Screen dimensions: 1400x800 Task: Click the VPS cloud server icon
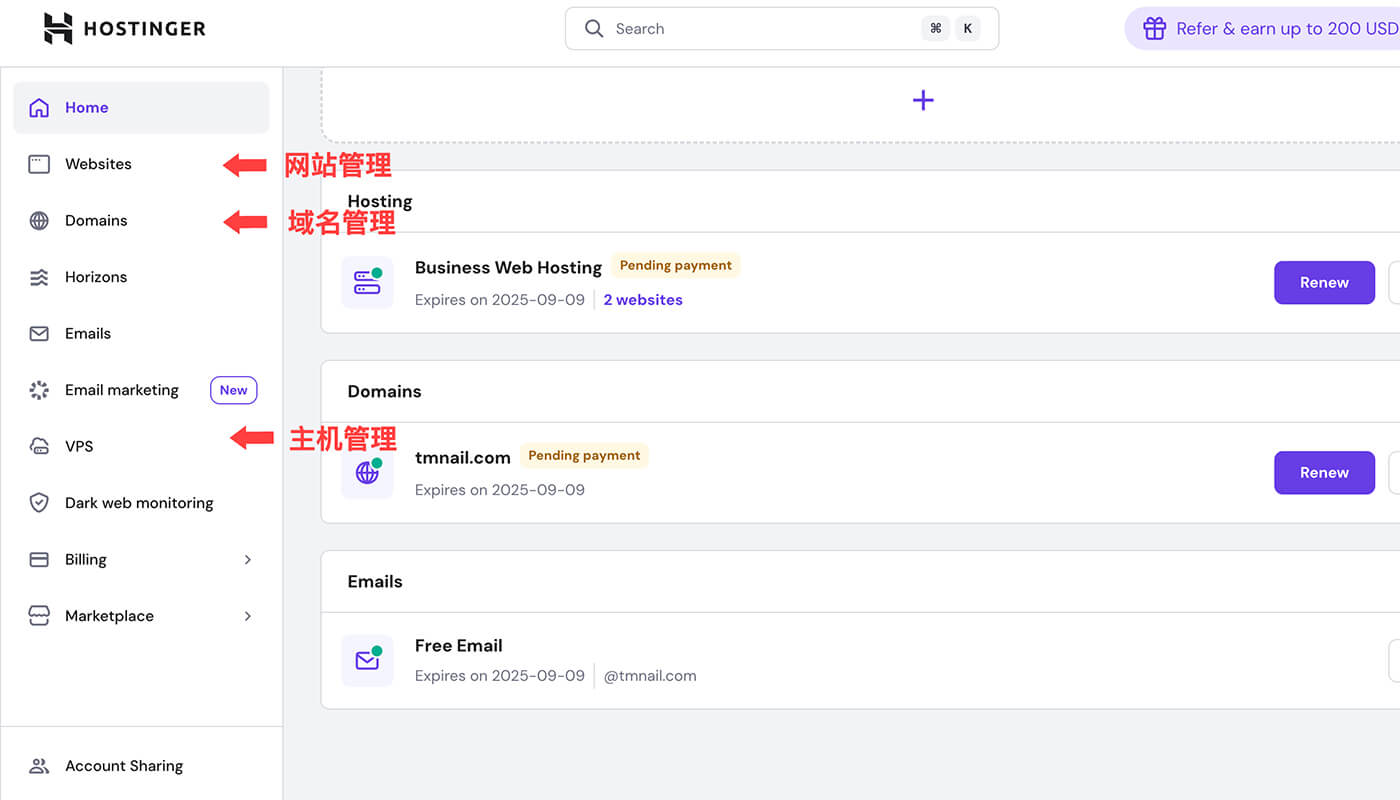pyautogui.click(x=39, y=447)
